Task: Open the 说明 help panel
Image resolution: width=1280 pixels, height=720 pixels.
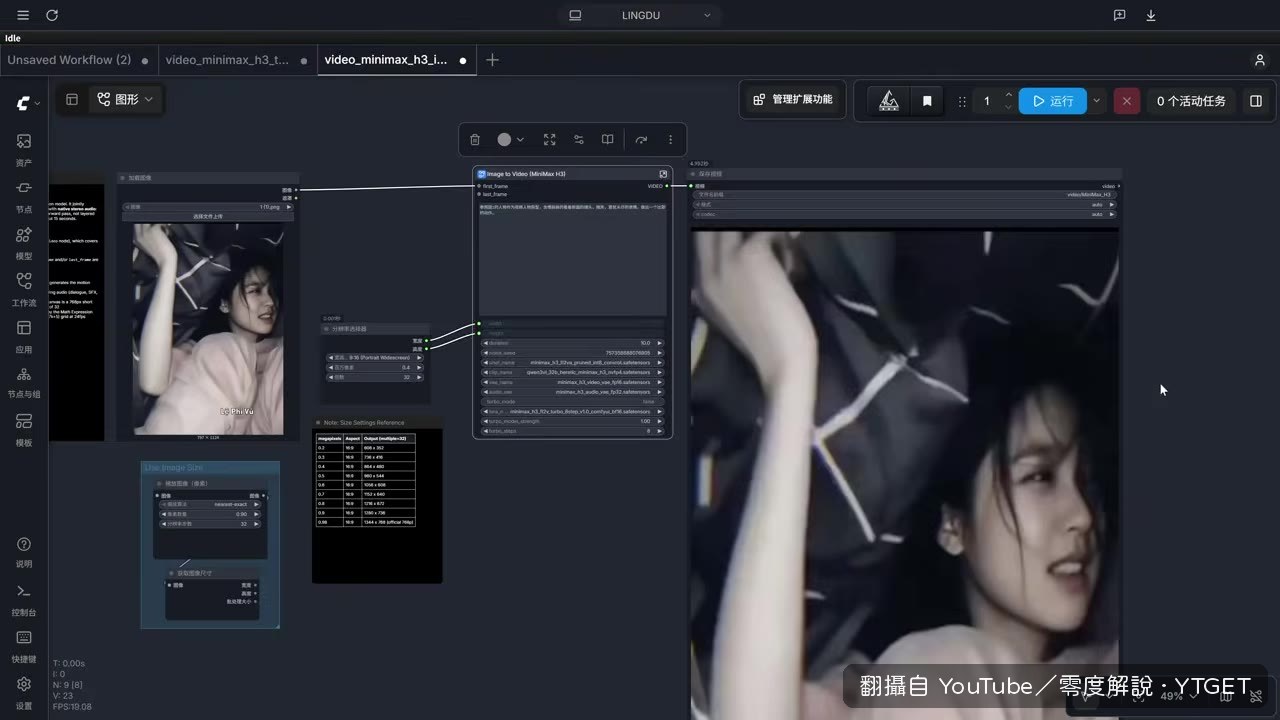Action: (24, 552)
